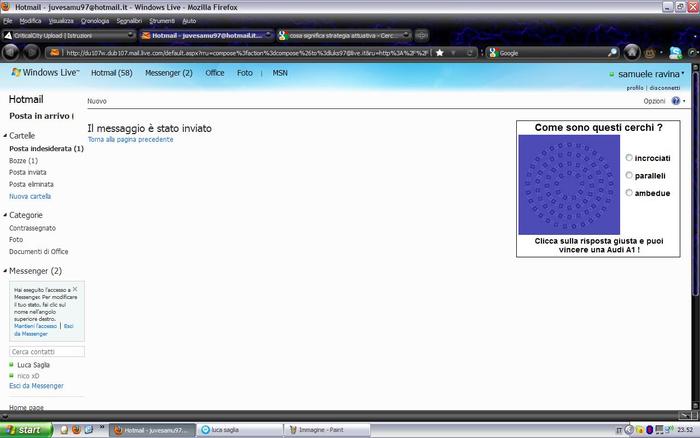Viewport: 700px width, 438px height.
Task: Switch to the Immagine - Paint taskbar window
Action: pyautogui.click(x=327, y=430)
